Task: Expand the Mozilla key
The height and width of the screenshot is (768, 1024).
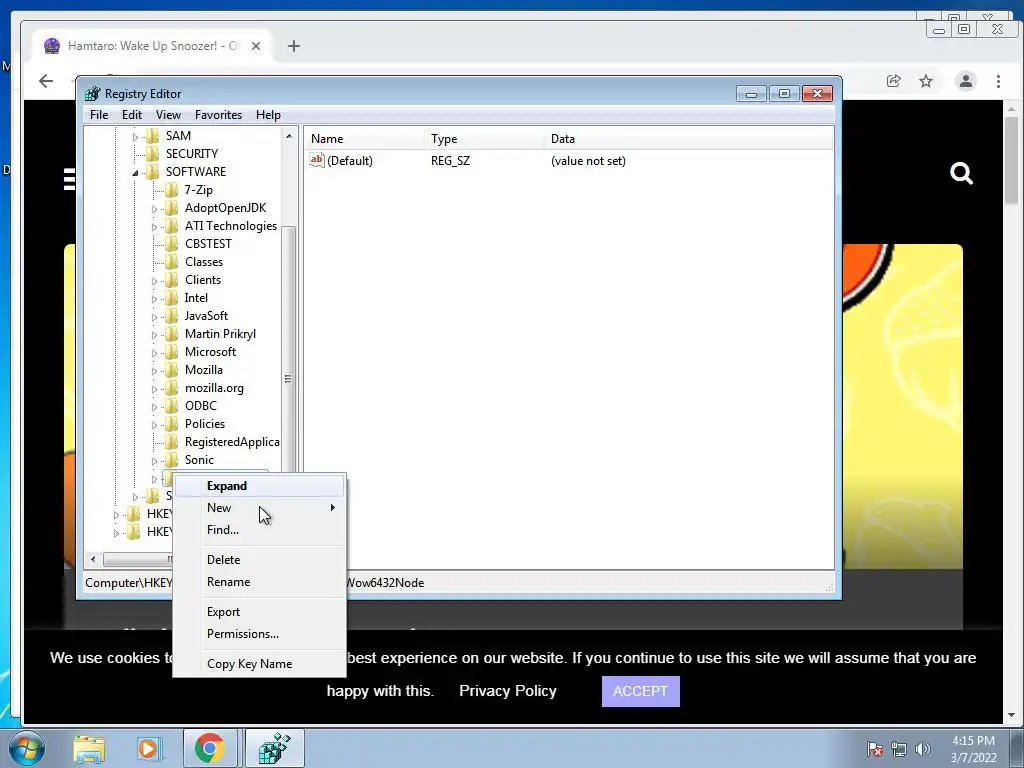Action: [x=154, y=371]
